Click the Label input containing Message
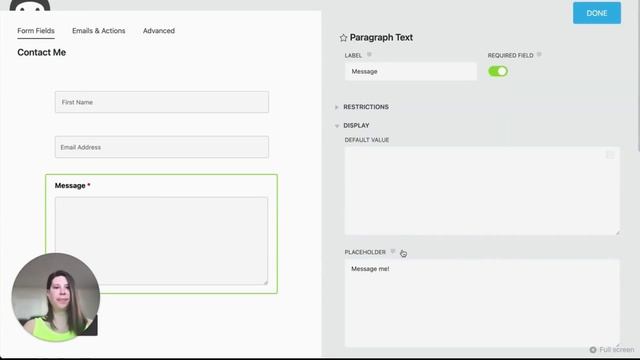 coord(411,71)
